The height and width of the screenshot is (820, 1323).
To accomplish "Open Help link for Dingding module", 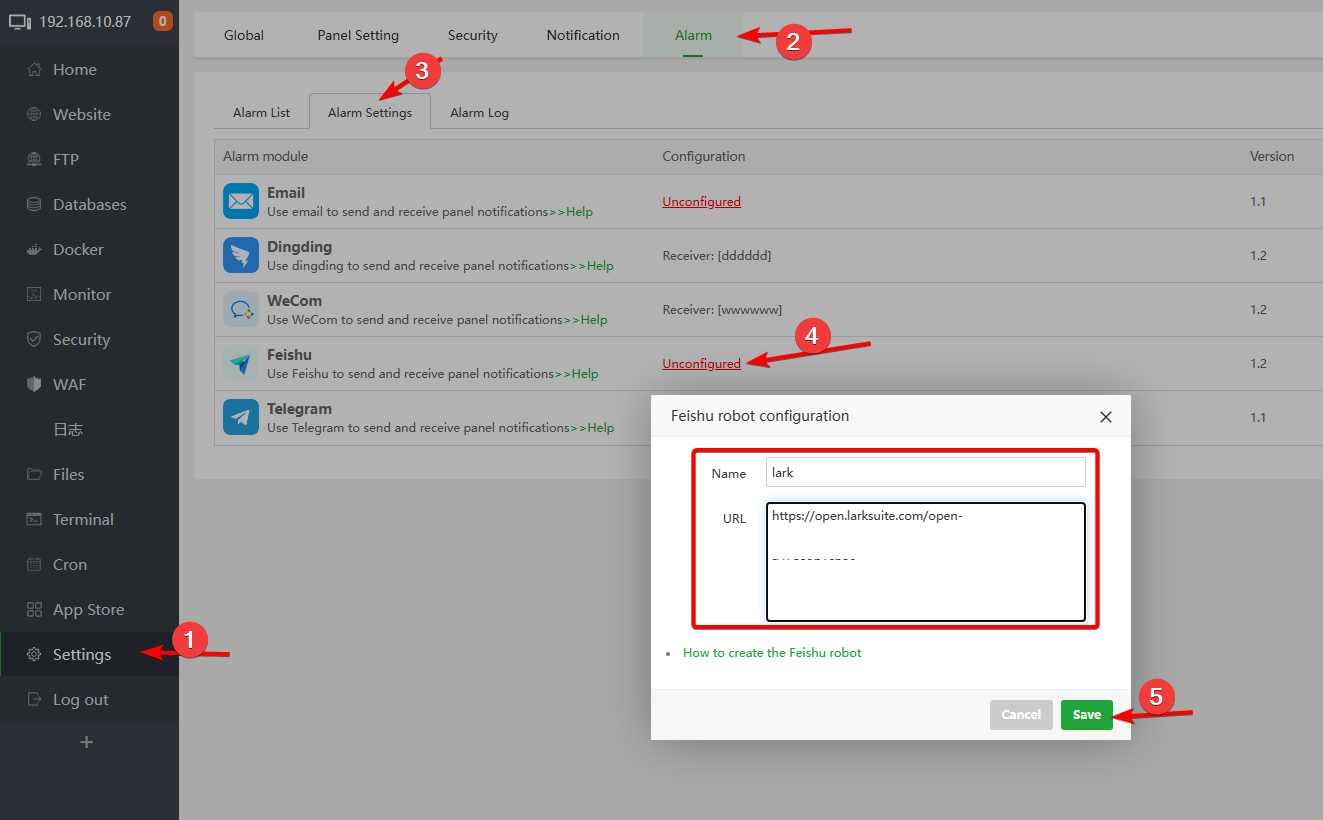I will coord(600,266).
